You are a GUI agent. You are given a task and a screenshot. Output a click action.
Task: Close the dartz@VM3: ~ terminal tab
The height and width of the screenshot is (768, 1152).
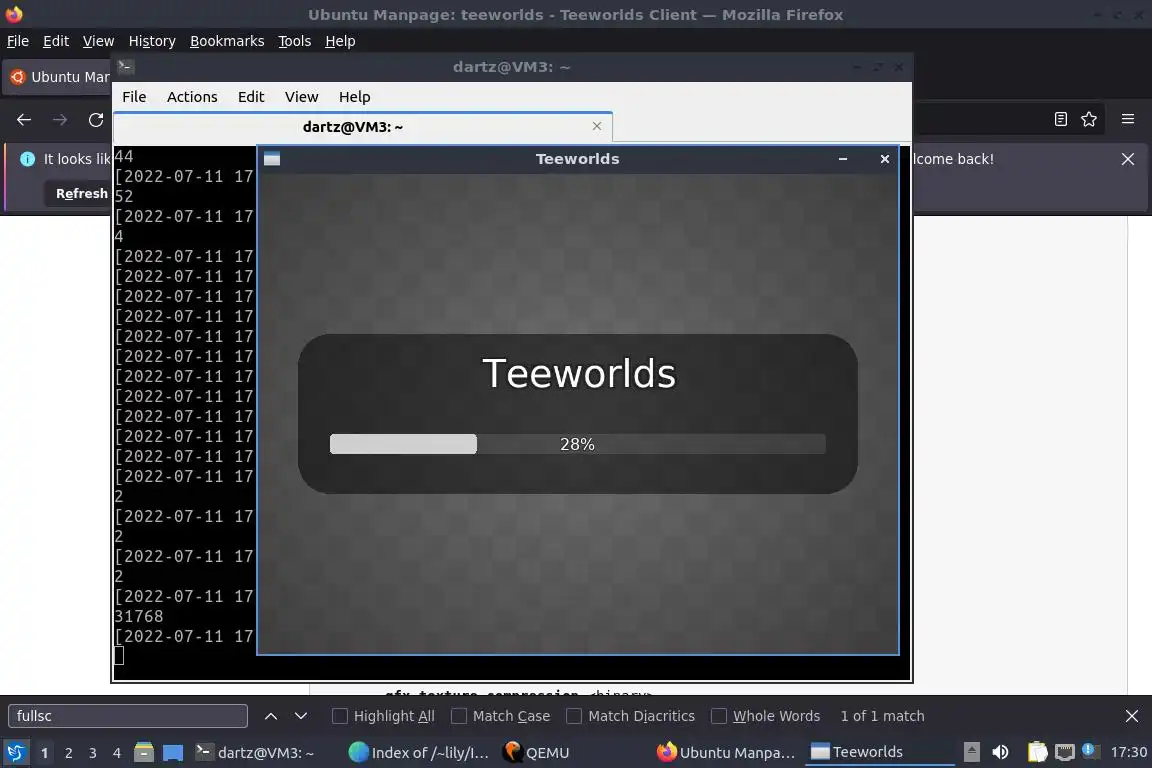[x=597, y=126]
